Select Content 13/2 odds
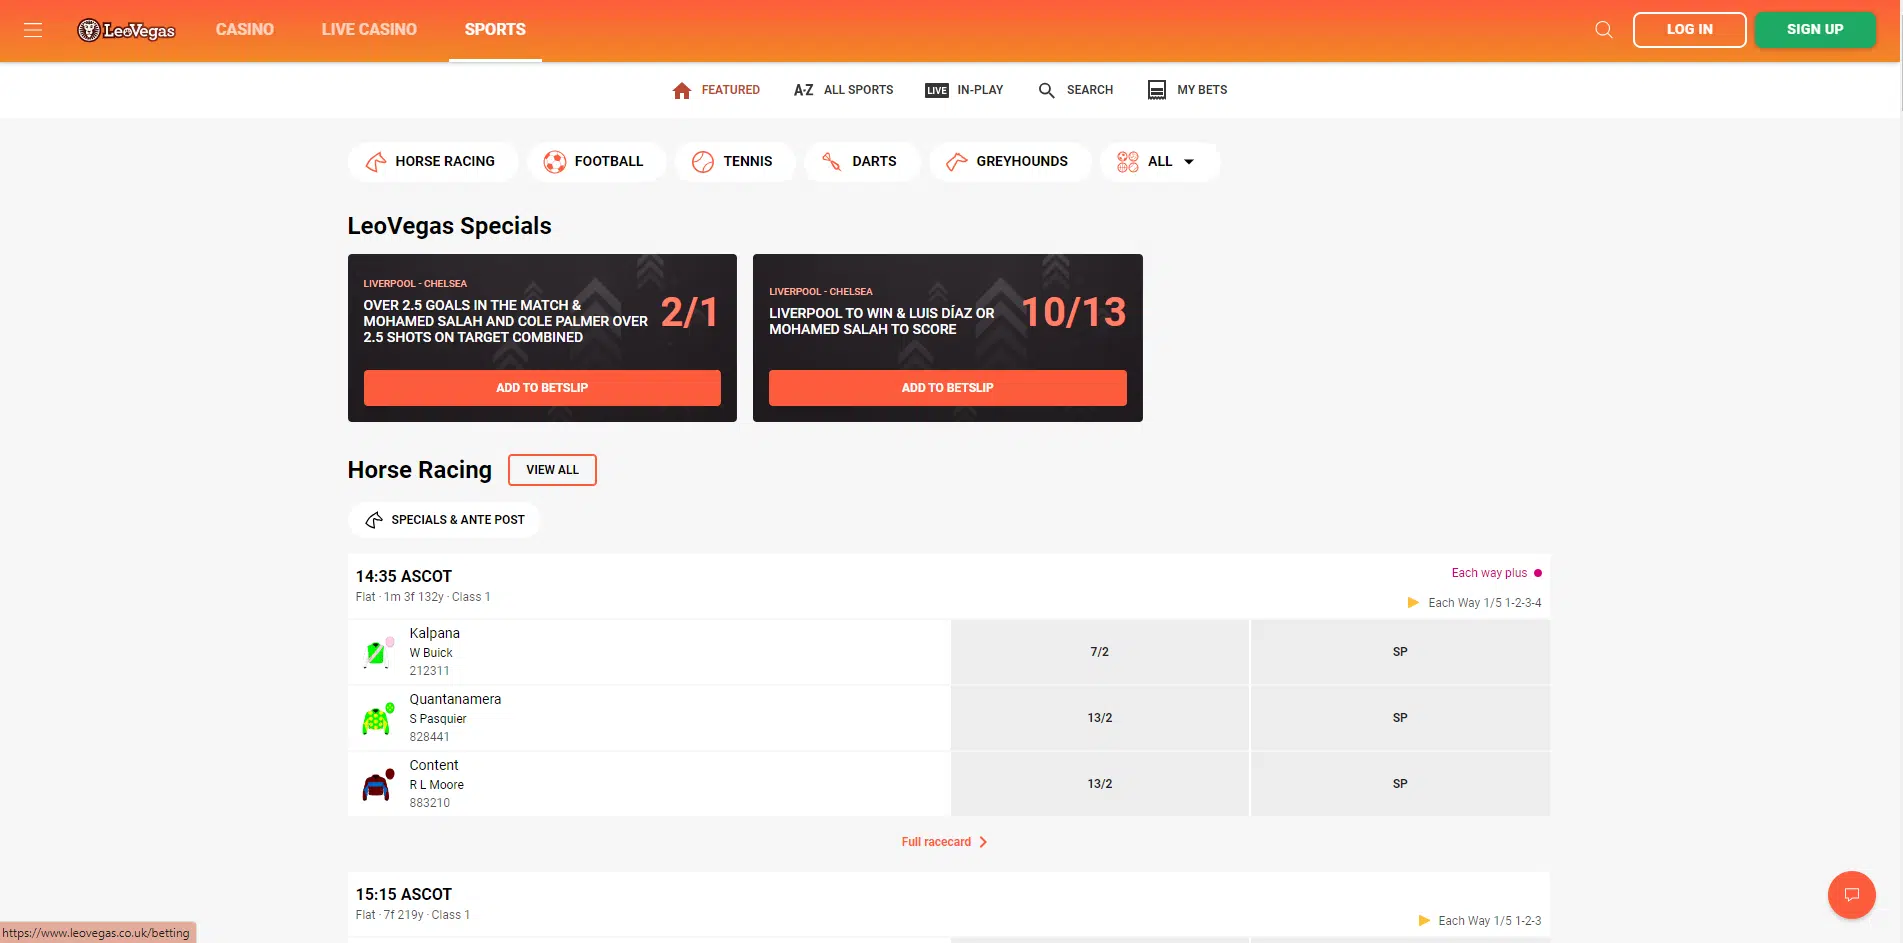This screenshot has width=1903, height=943. point(1100,784)
